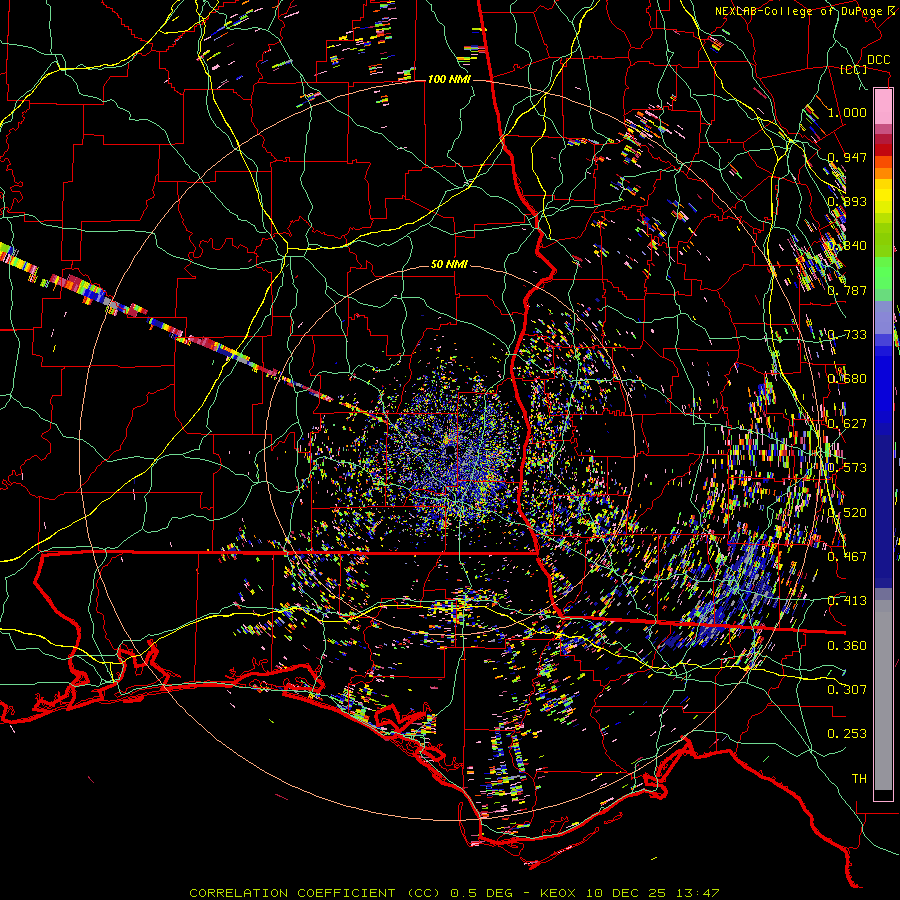
Task: Select the DCC legend title
Action: [x=878, y=60]
